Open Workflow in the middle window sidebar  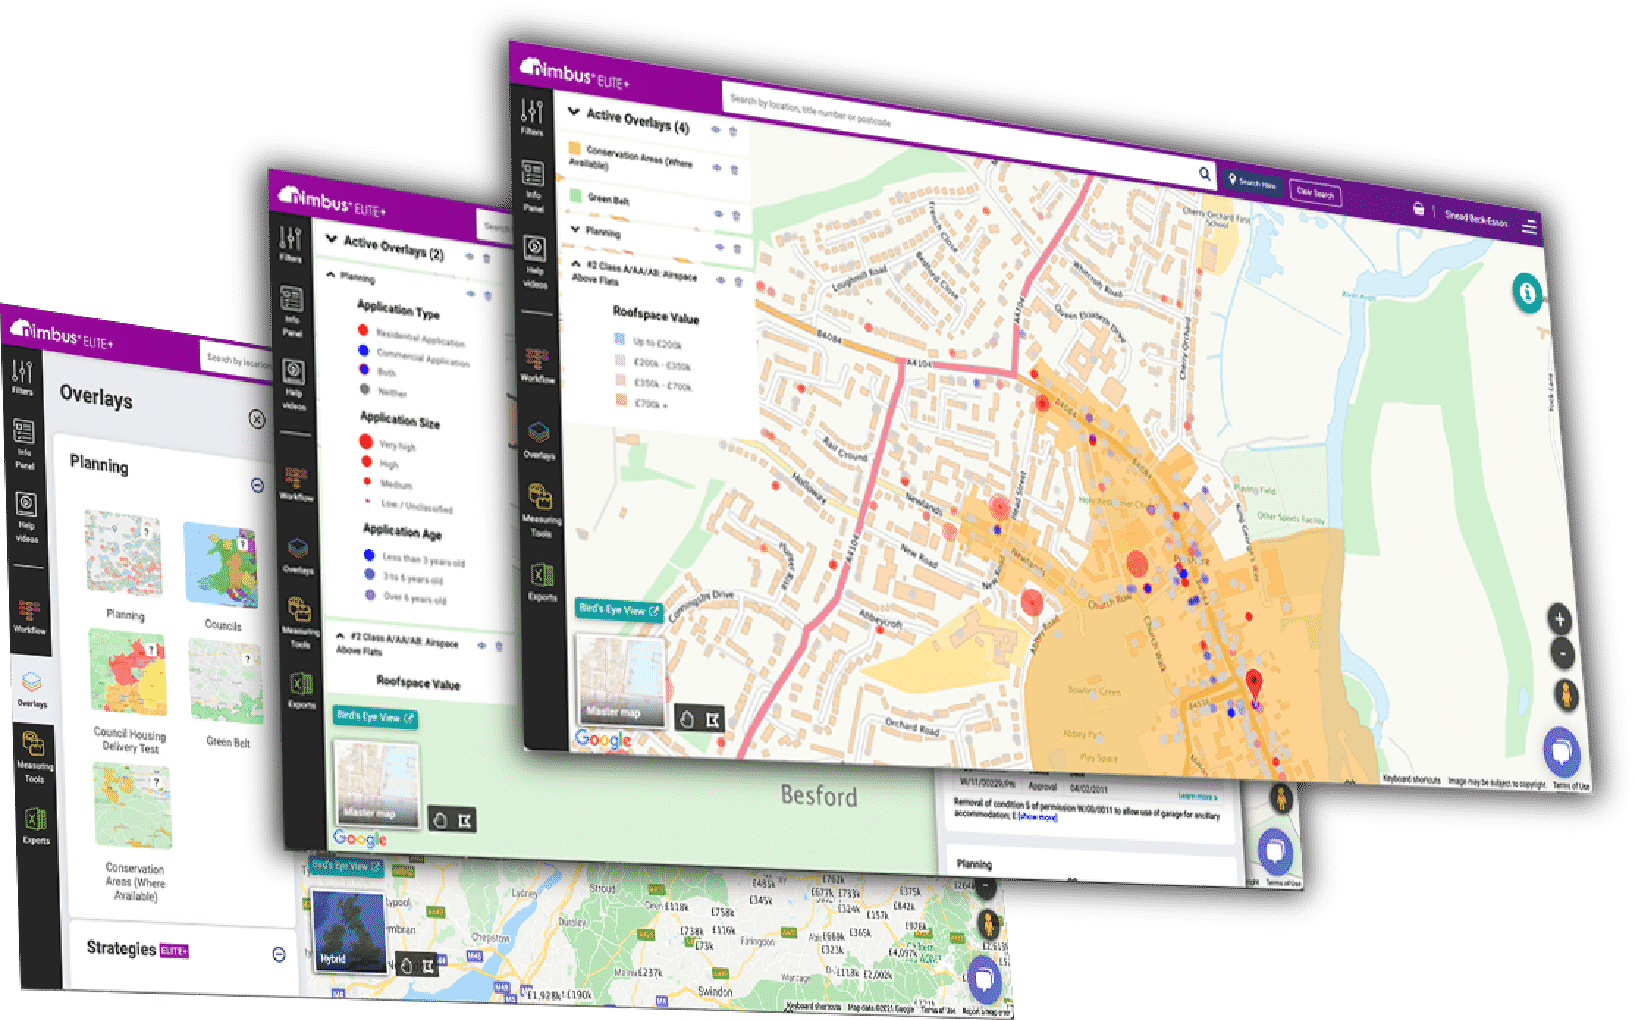[296, 482]
